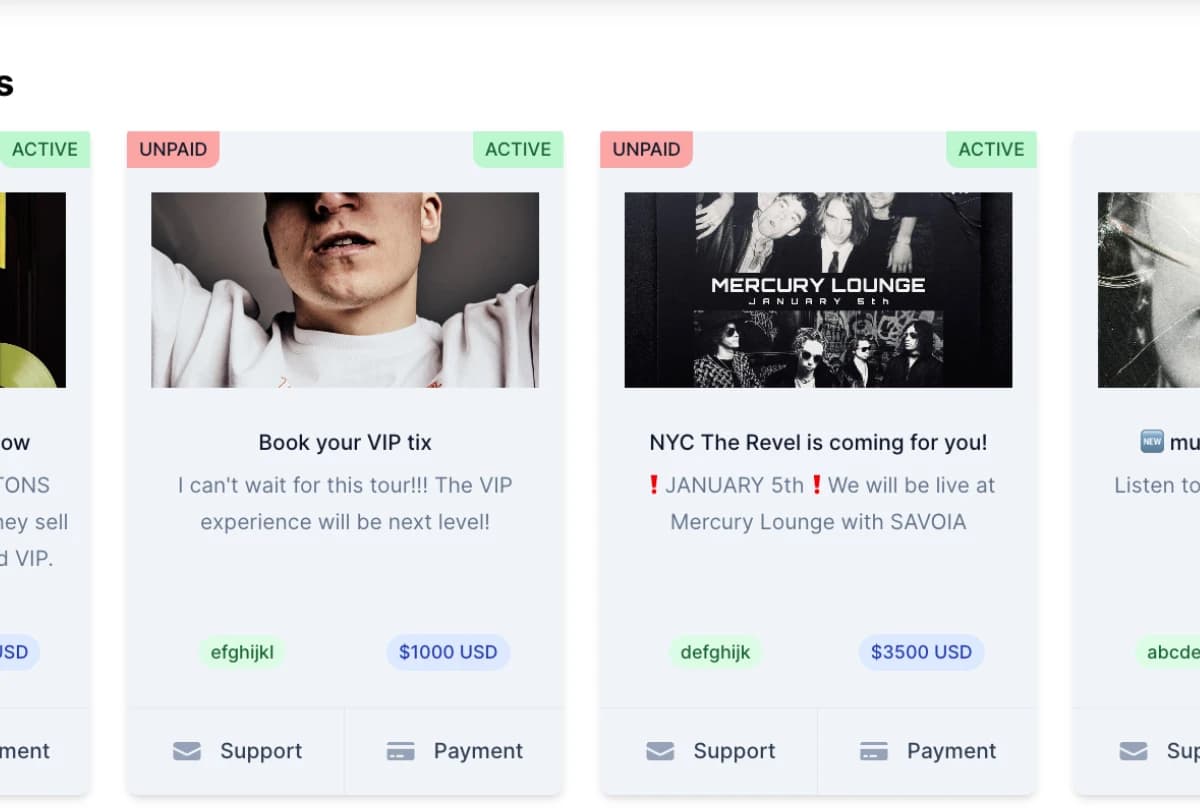The height and width of the screenshot is (808, 1200).
Task: Click the $3500 USD price tag
Action: pyautogui.click(x=920, y=652)
